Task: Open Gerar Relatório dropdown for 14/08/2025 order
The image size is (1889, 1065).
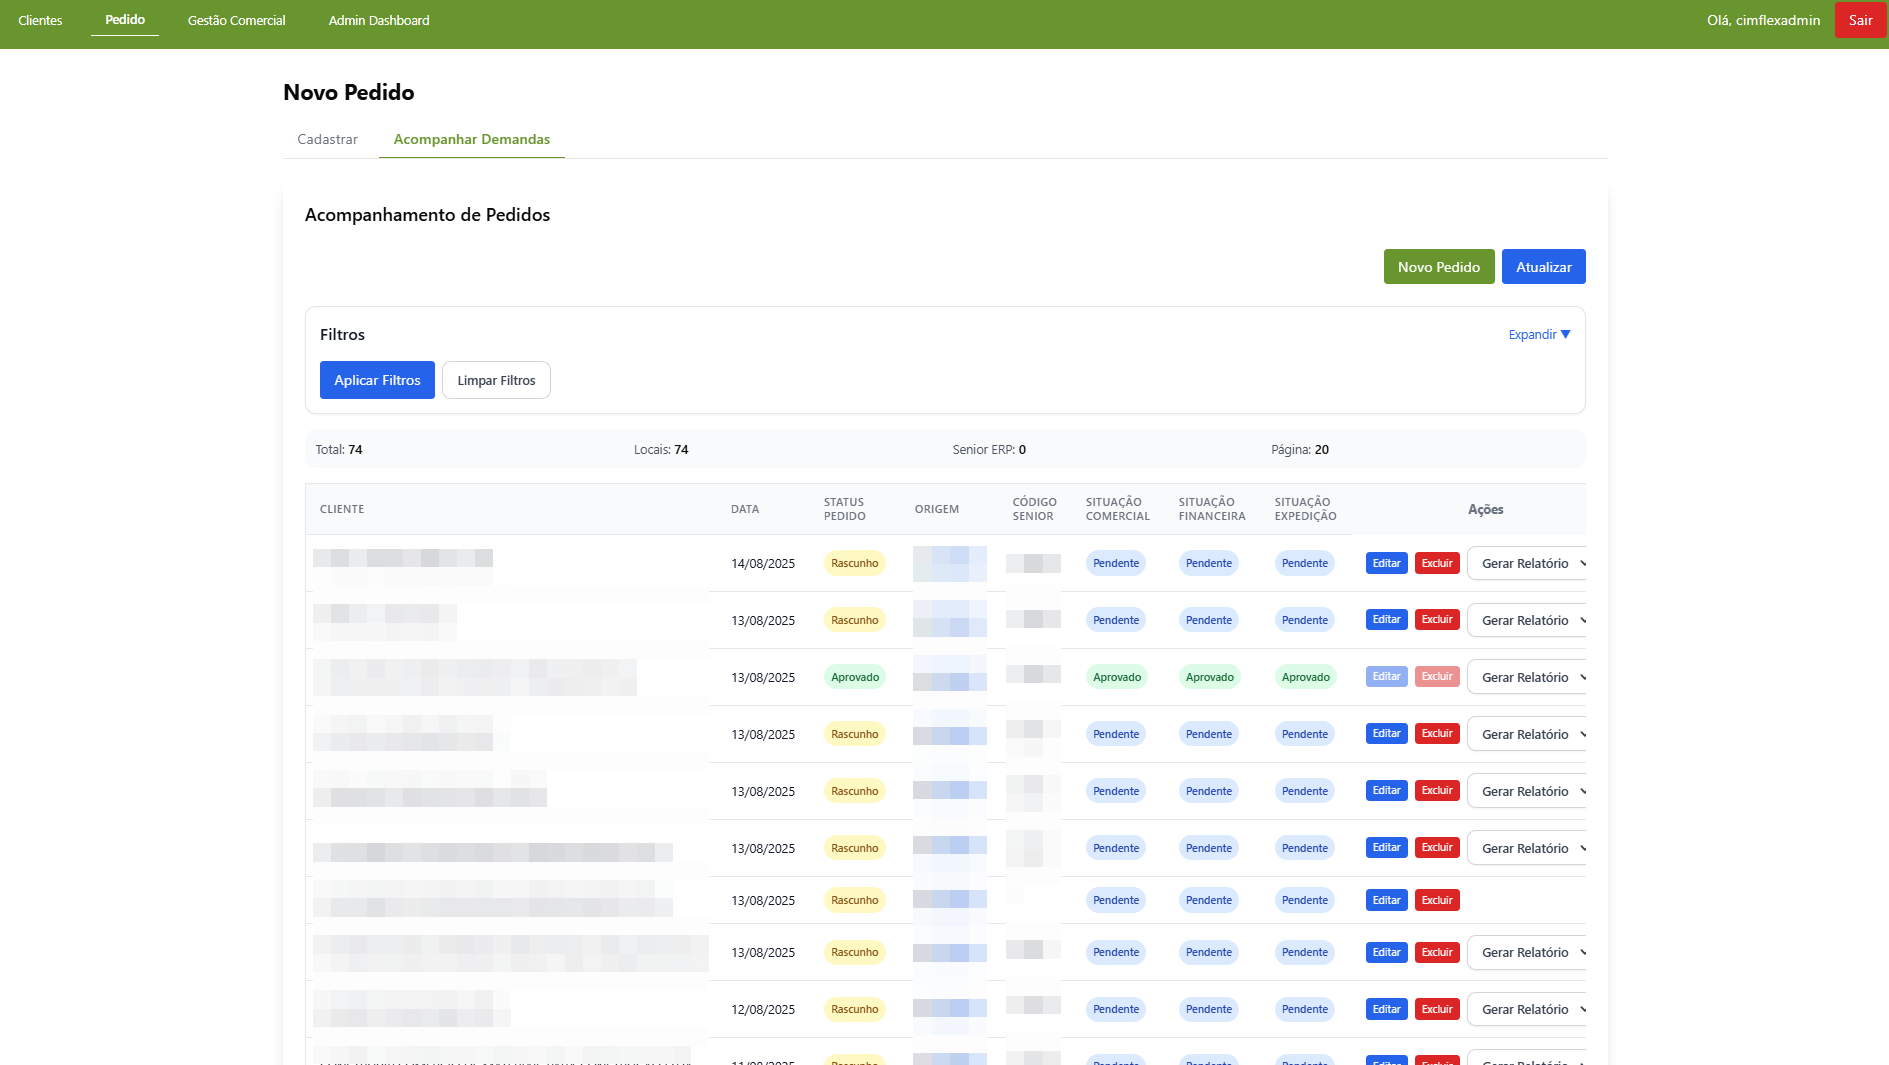Action: point(1527,564)
